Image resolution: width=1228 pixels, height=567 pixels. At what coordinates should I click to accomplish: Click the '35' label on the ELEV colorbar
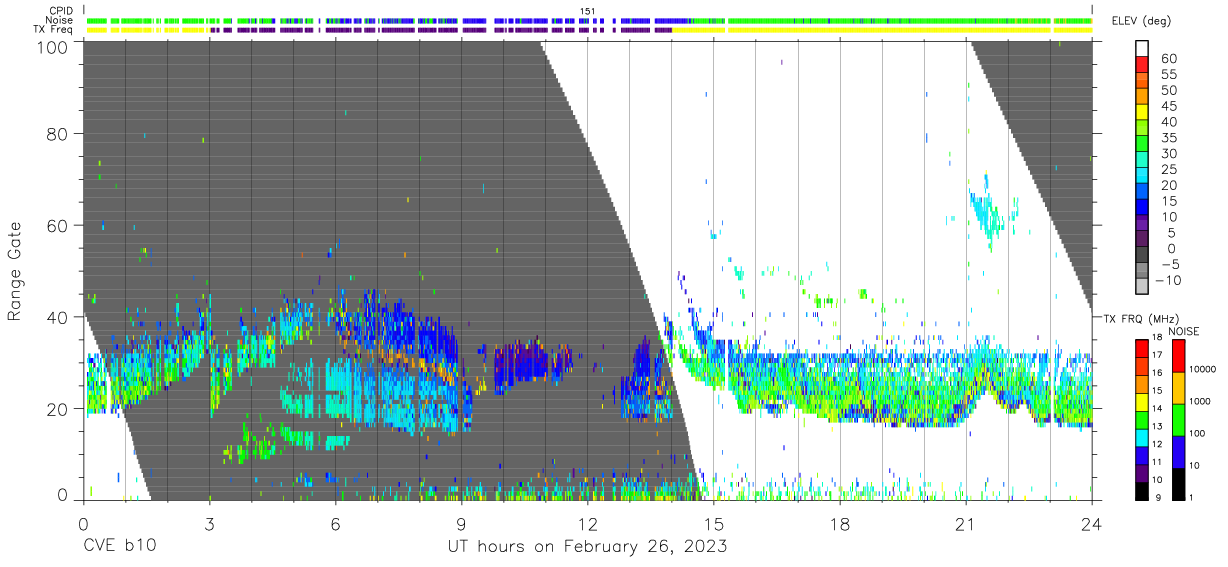[1167, 138]
